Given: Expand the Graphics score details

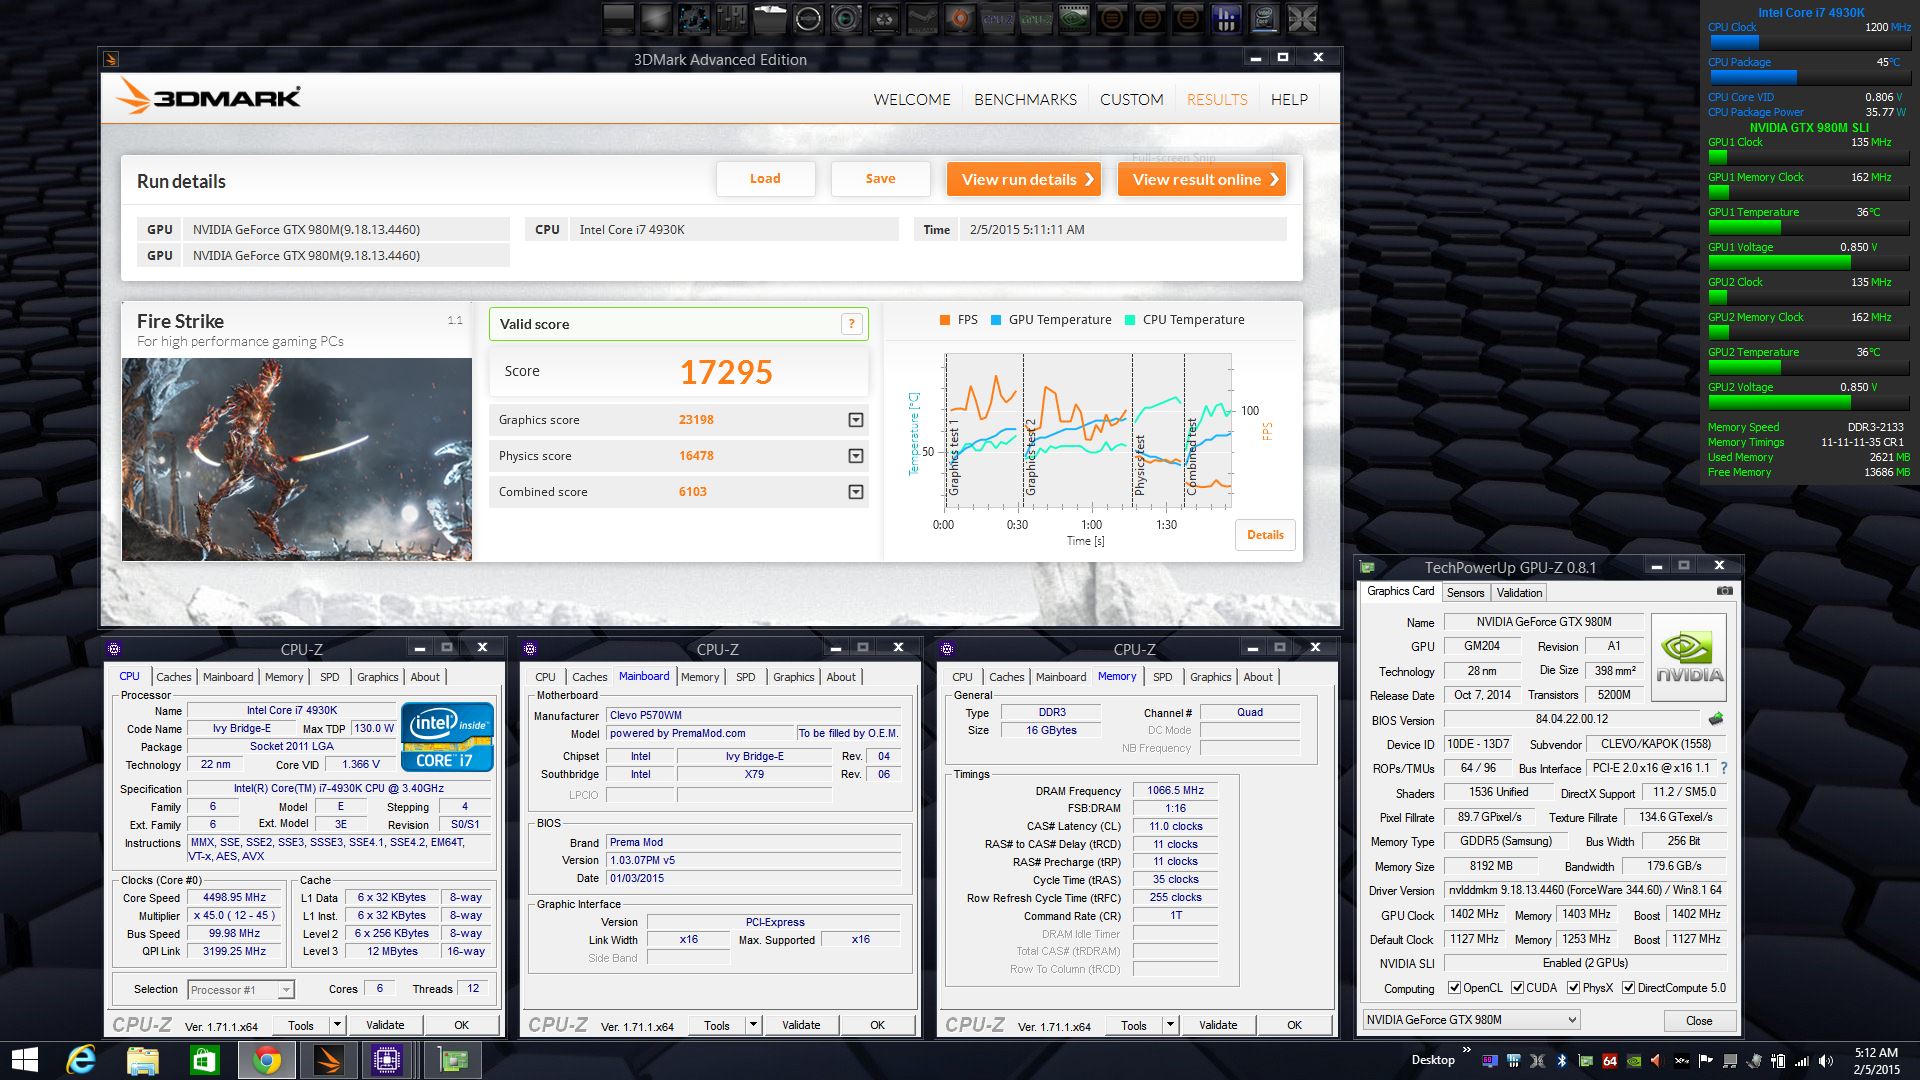Looking at the screenshot, I should pos(856,420).
